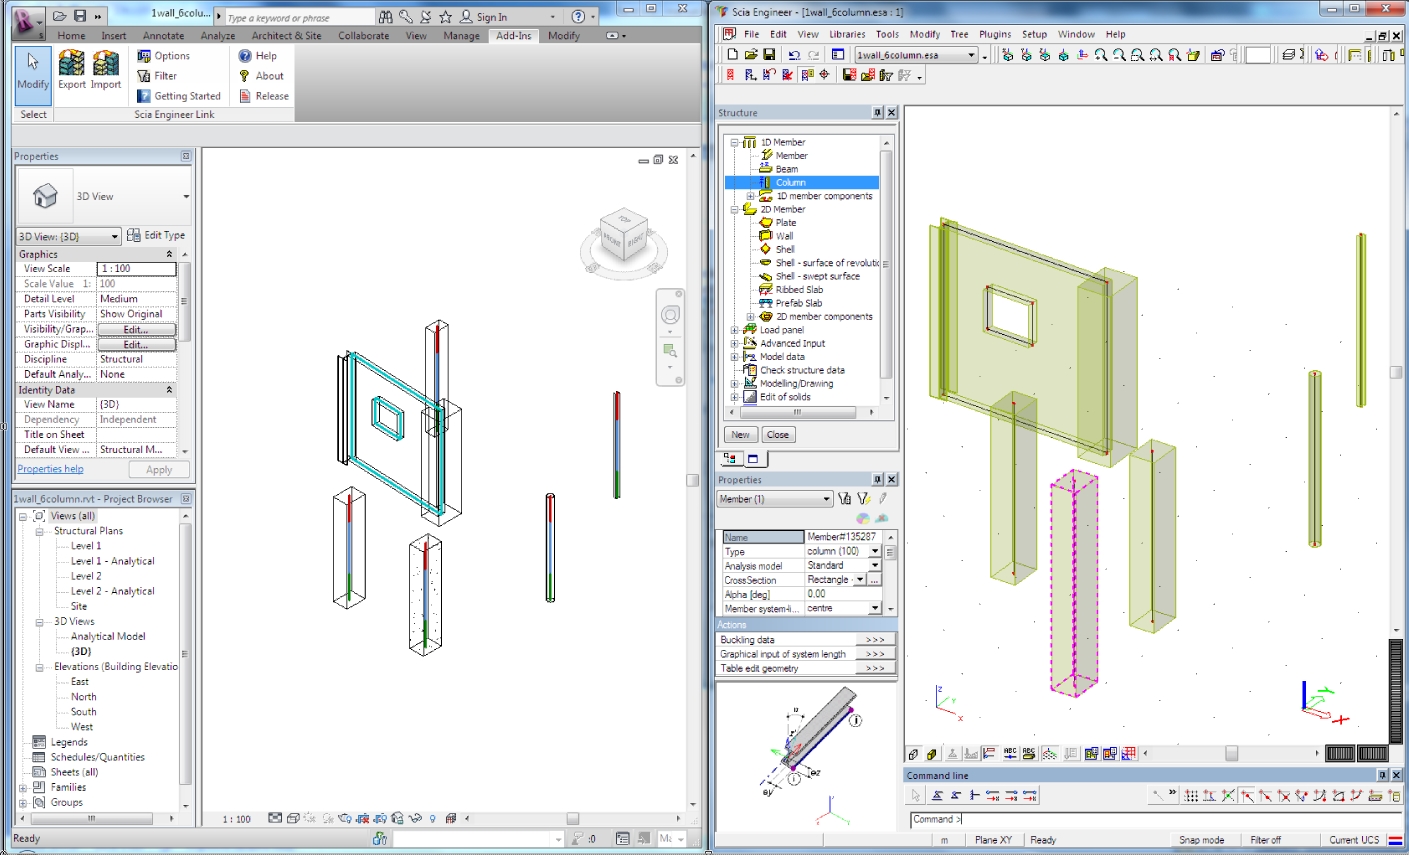Click the Release notes item in ribbon
Image resolution: width=1409 pixels, height=855 pixels.
[264, 96]
